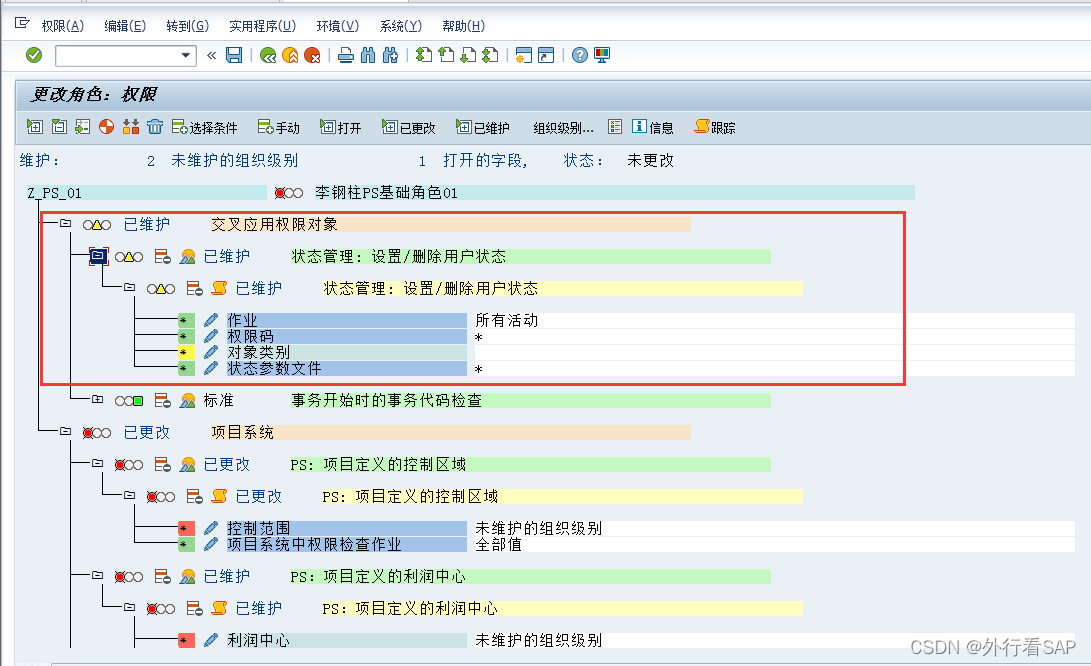Click the 已维护 toolbar button

coord(483,127)
